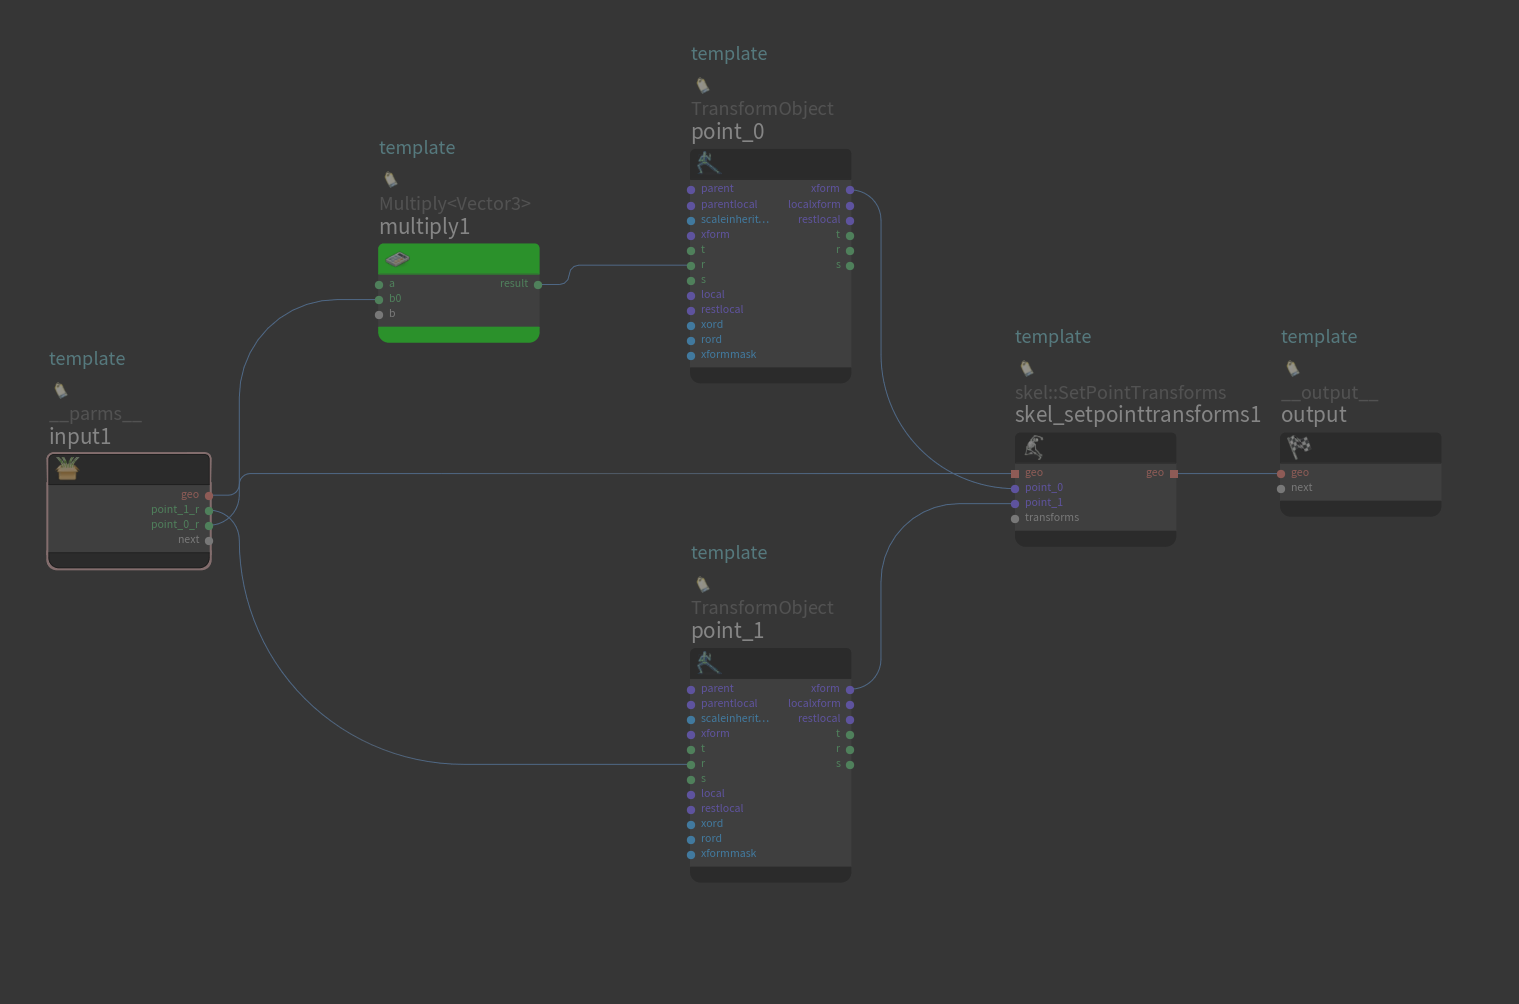Click the point_0_r port on input1

(209, 525)
